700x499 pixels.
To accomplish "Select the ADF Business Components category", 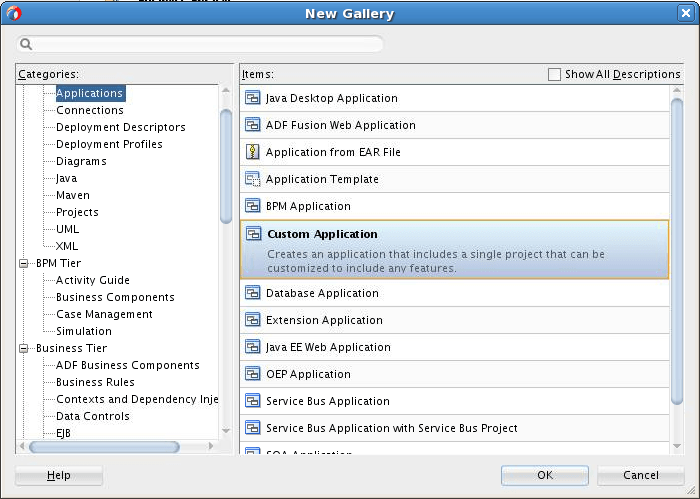I will point(128,365).
